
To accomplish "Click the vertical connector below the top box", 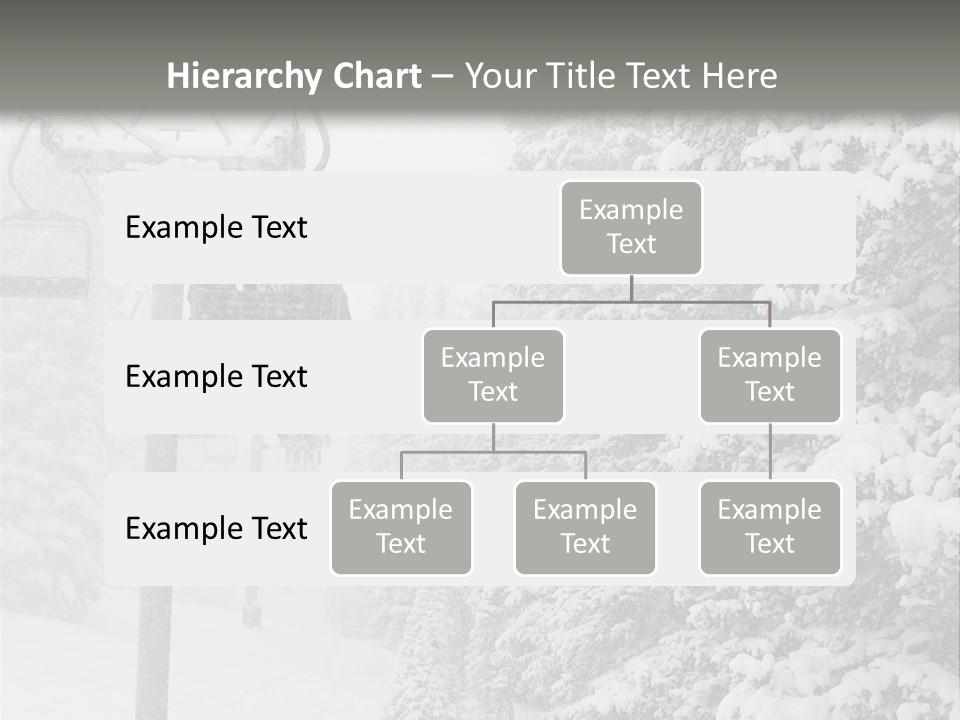I will (631, 288).
